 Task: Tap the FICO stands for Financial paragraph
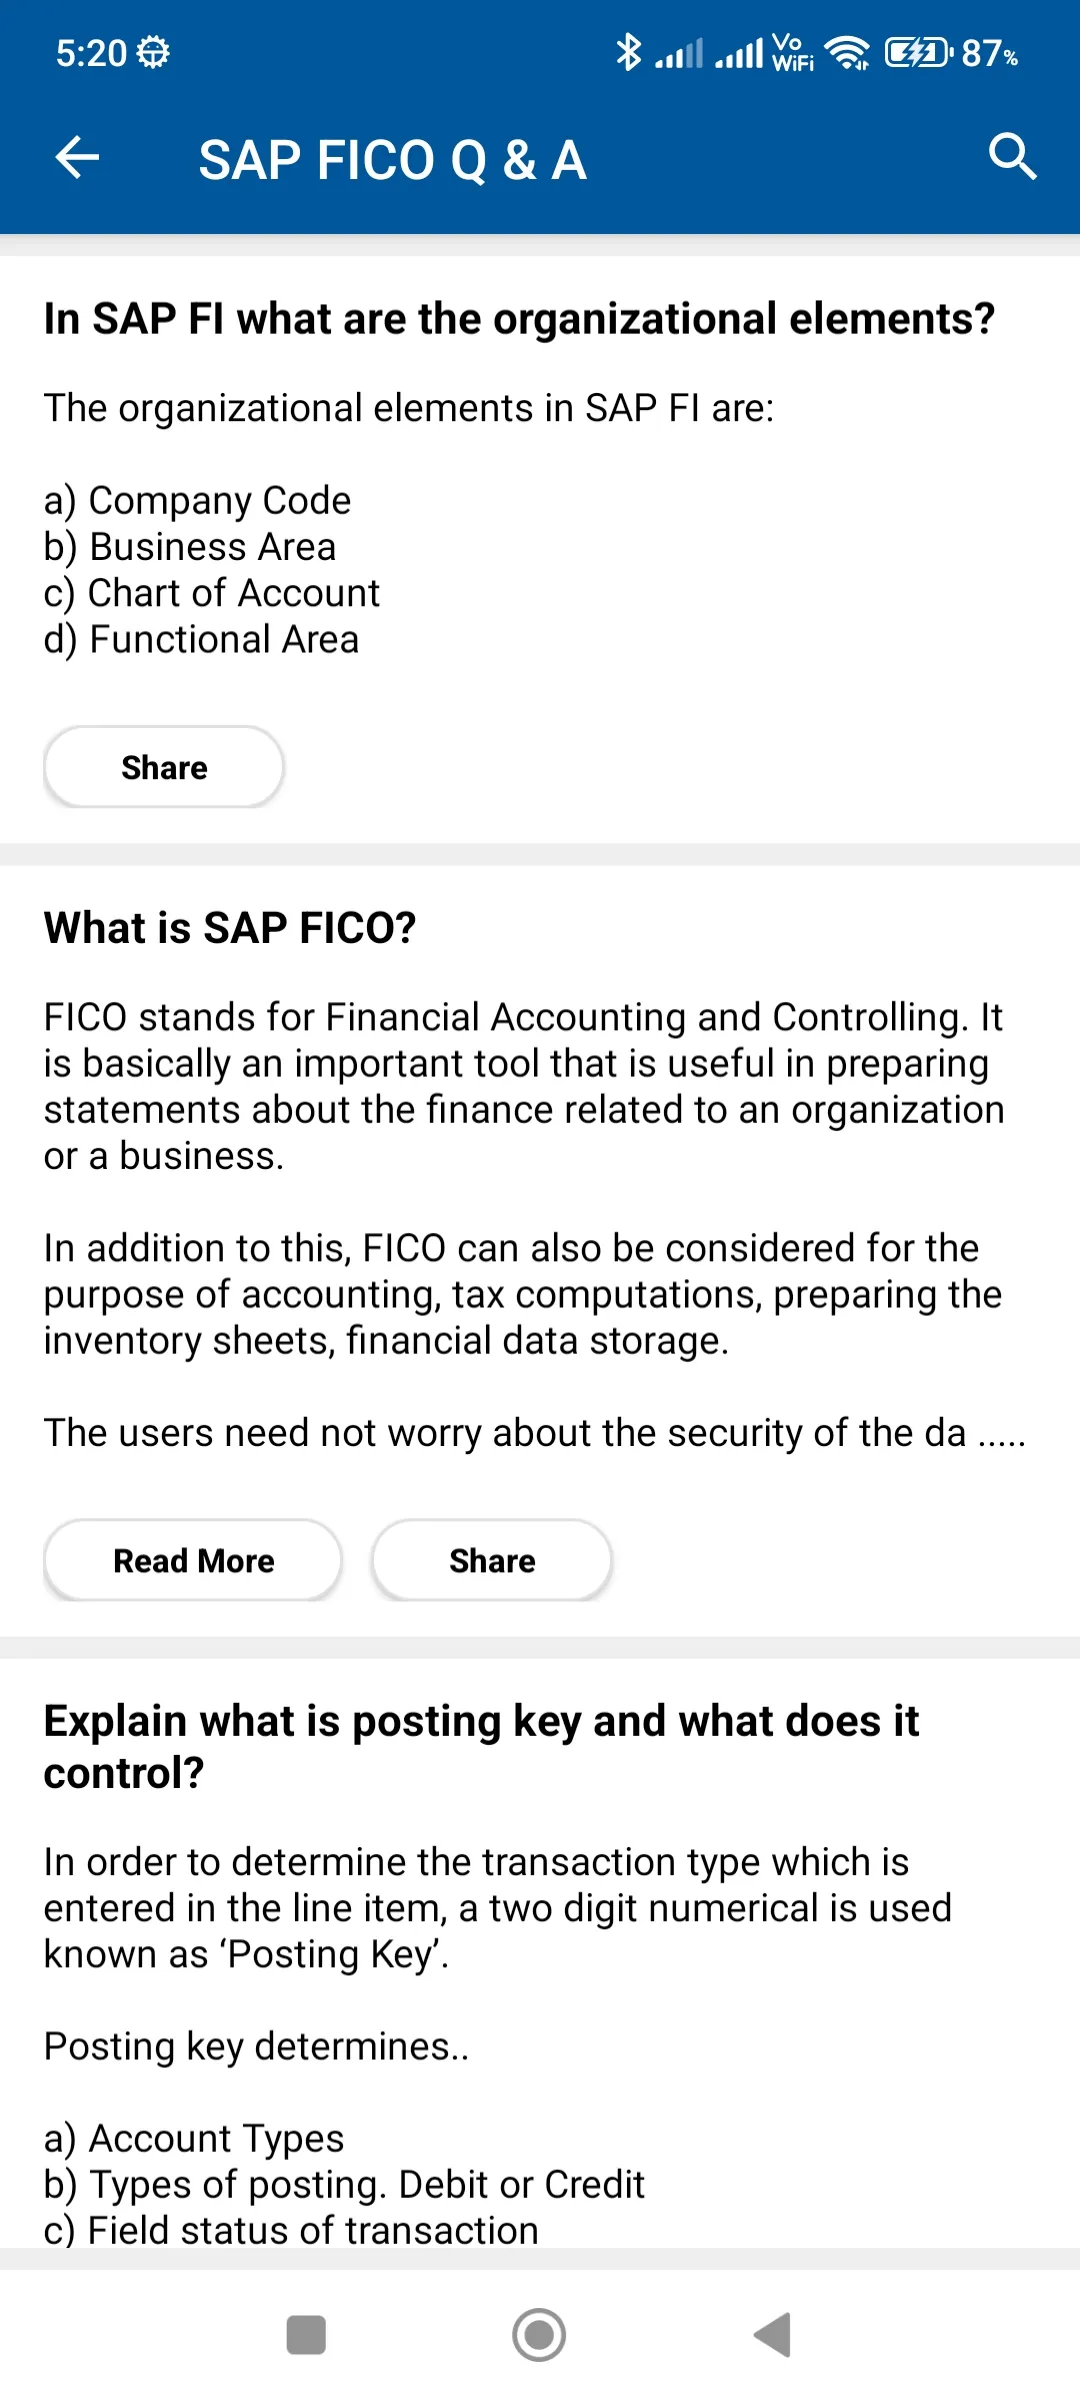524,1086
